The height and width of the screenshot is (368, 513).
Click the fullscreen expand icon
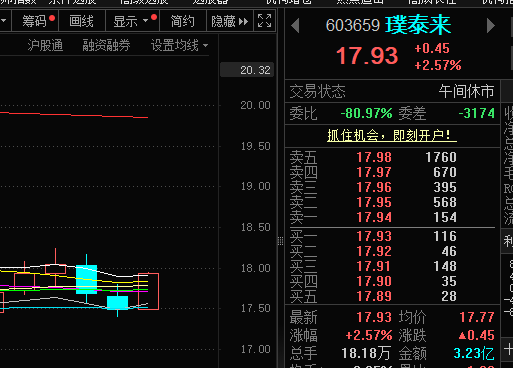pyautogui.click(x=265, y=21)
